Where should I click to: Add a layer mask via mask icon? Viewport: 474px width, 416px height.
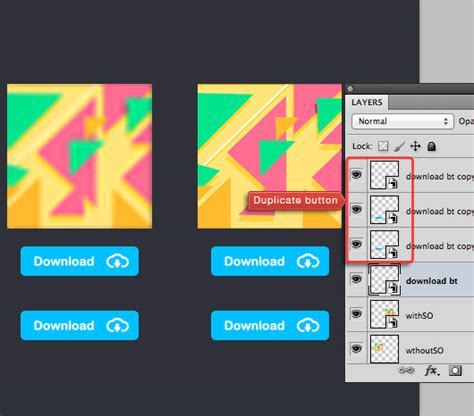point(455,371)
